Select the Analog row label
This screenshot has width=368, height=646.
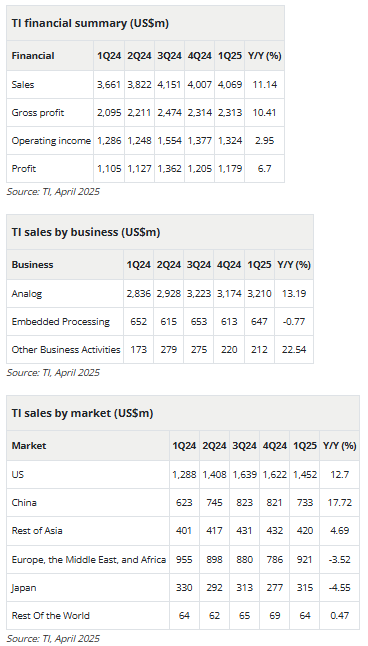[x=27, y=294]
